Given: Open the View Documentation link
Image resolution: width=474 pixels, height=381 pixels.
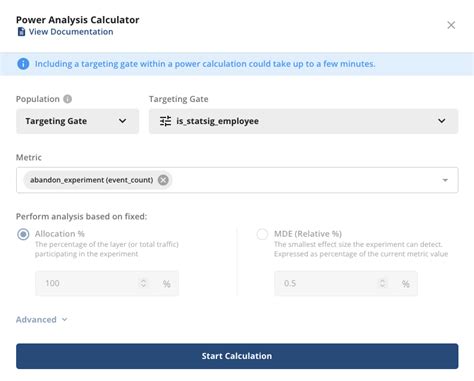Looking at the screenshot, I should click(71, 32).
